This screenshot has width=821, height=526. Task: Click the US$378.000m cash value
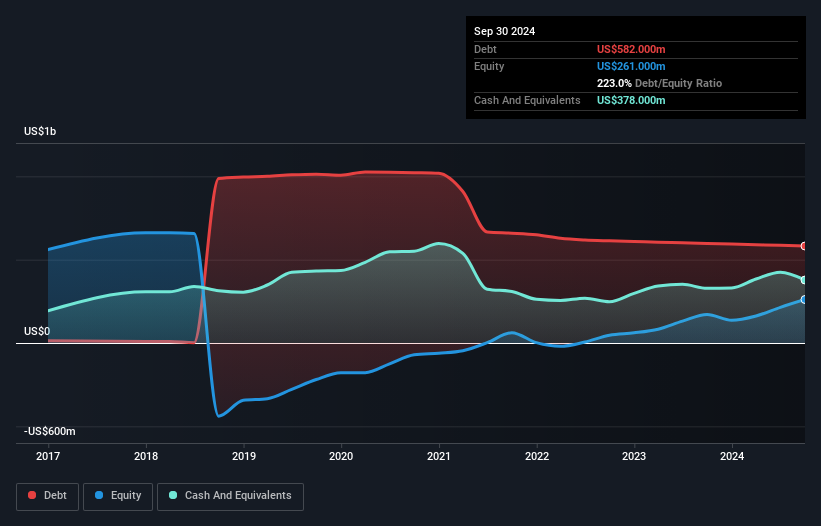[631, 100]
